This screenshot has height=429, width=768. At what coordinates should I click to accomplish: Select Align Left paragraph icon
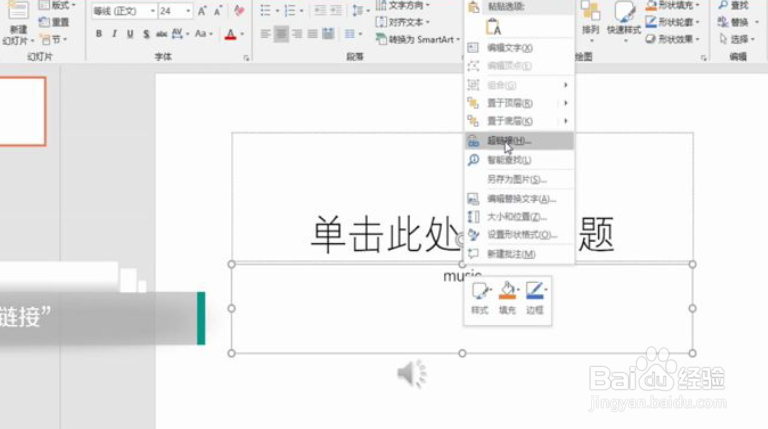(265, 34)
